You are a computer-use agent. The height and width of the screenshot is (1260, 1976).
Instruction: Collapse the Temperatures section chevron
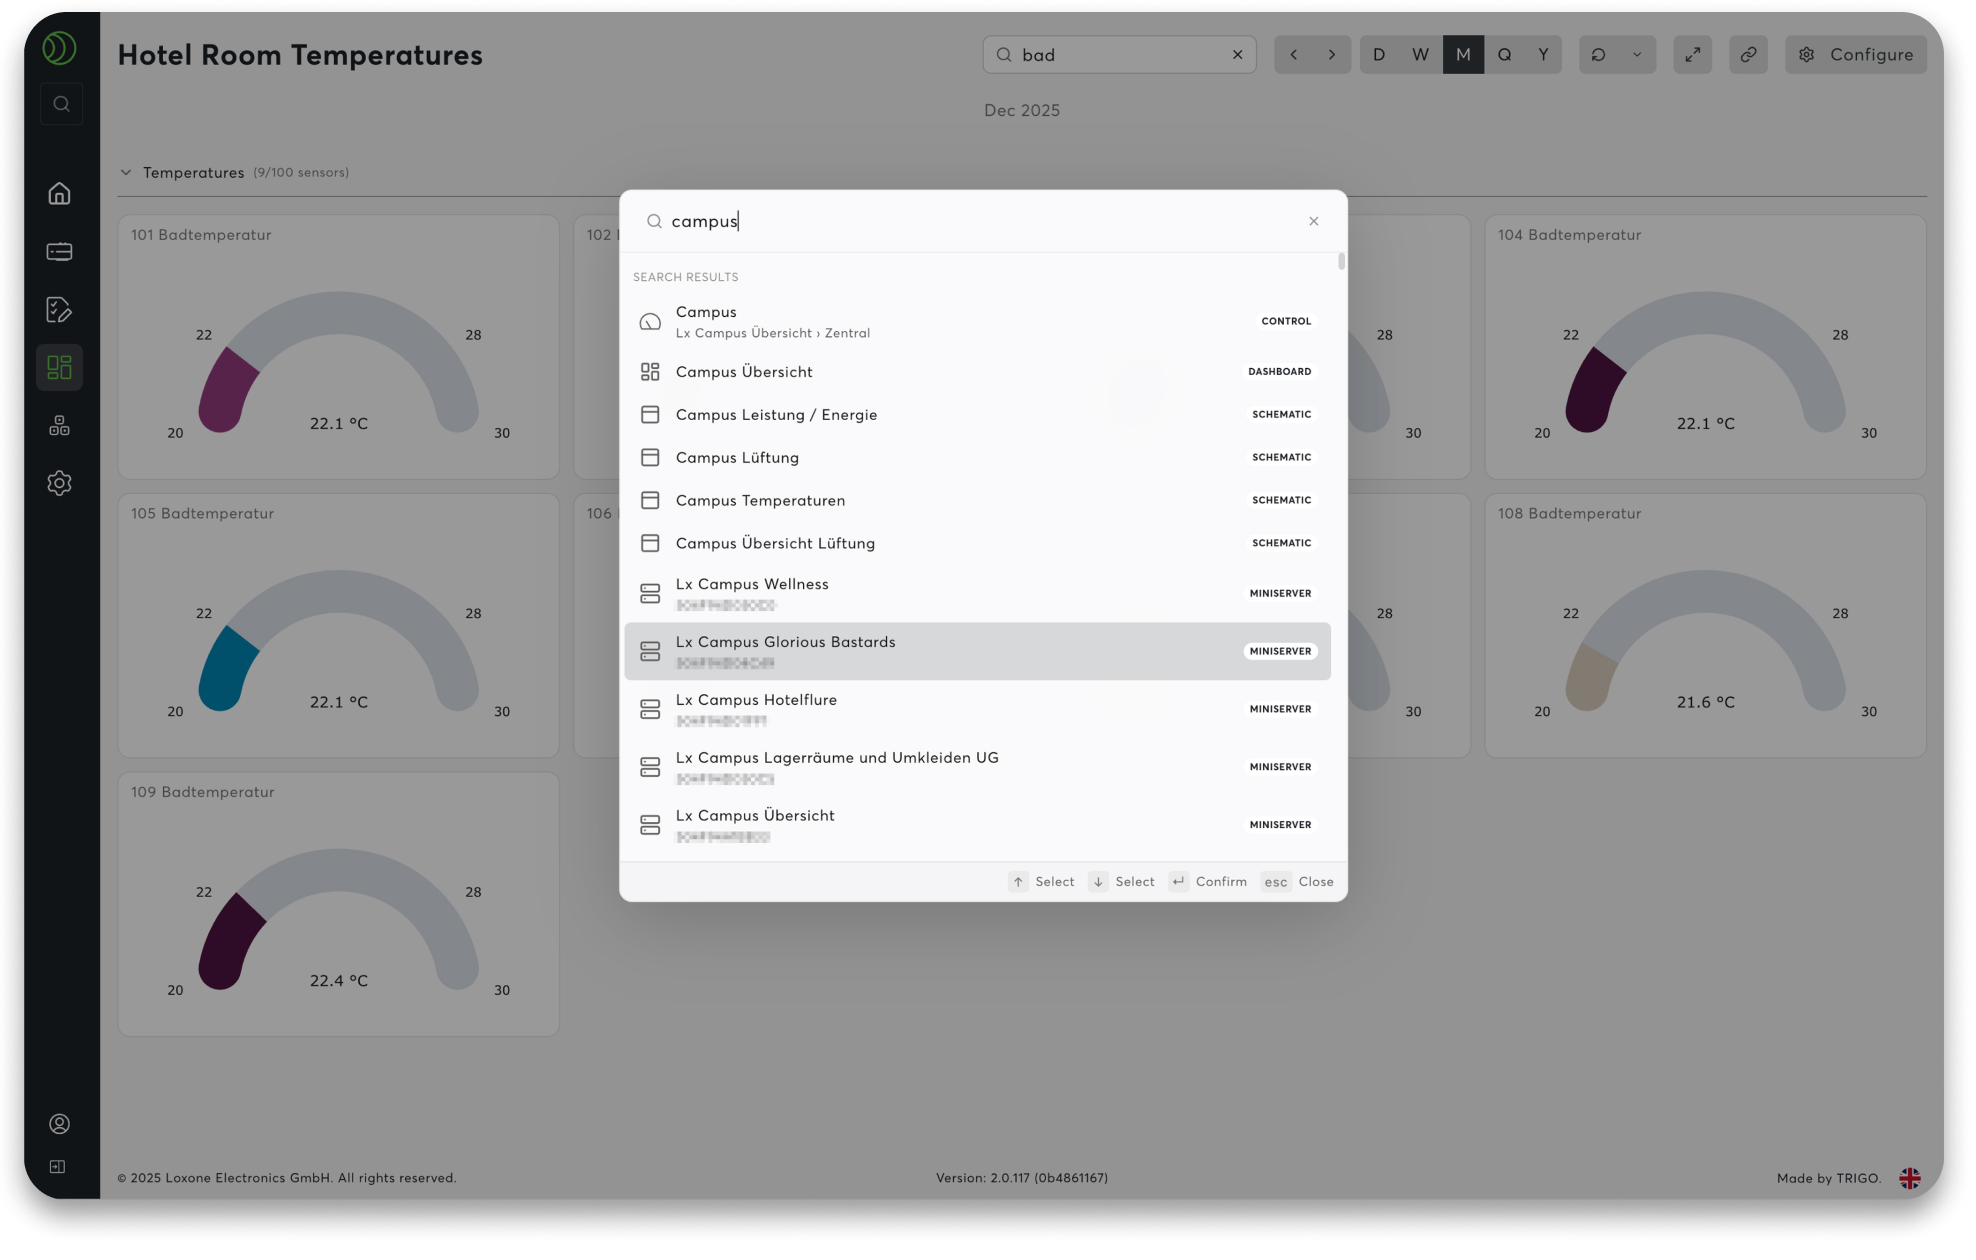[x=126, y=172]
